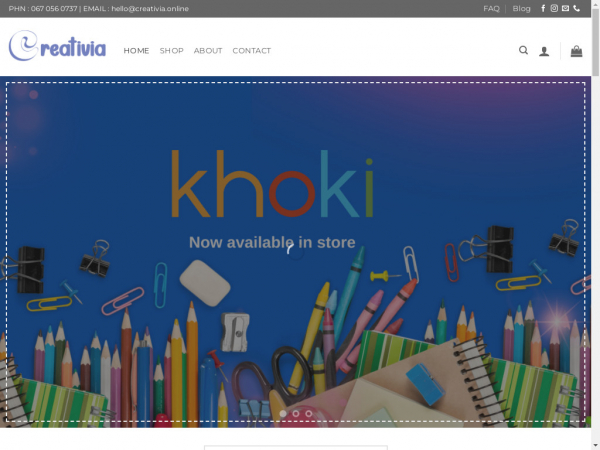
Task: Click the phone call icon
Action: click(x=576, y=8)
